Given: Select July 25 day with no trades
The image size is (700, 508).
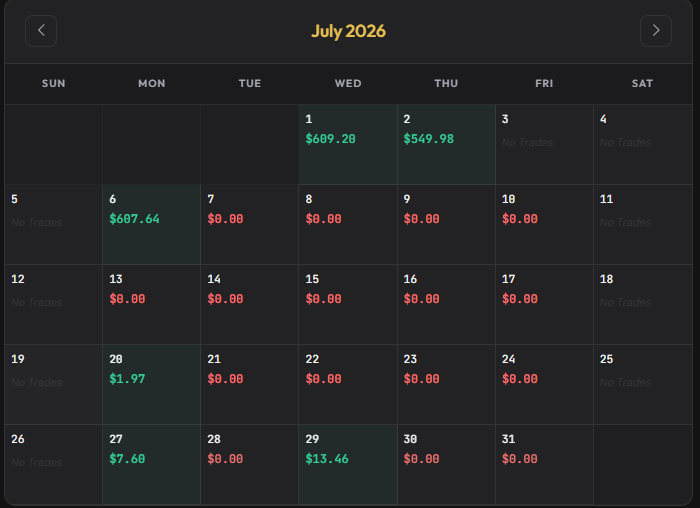Looking at the screenshot, I should point(643,384).
